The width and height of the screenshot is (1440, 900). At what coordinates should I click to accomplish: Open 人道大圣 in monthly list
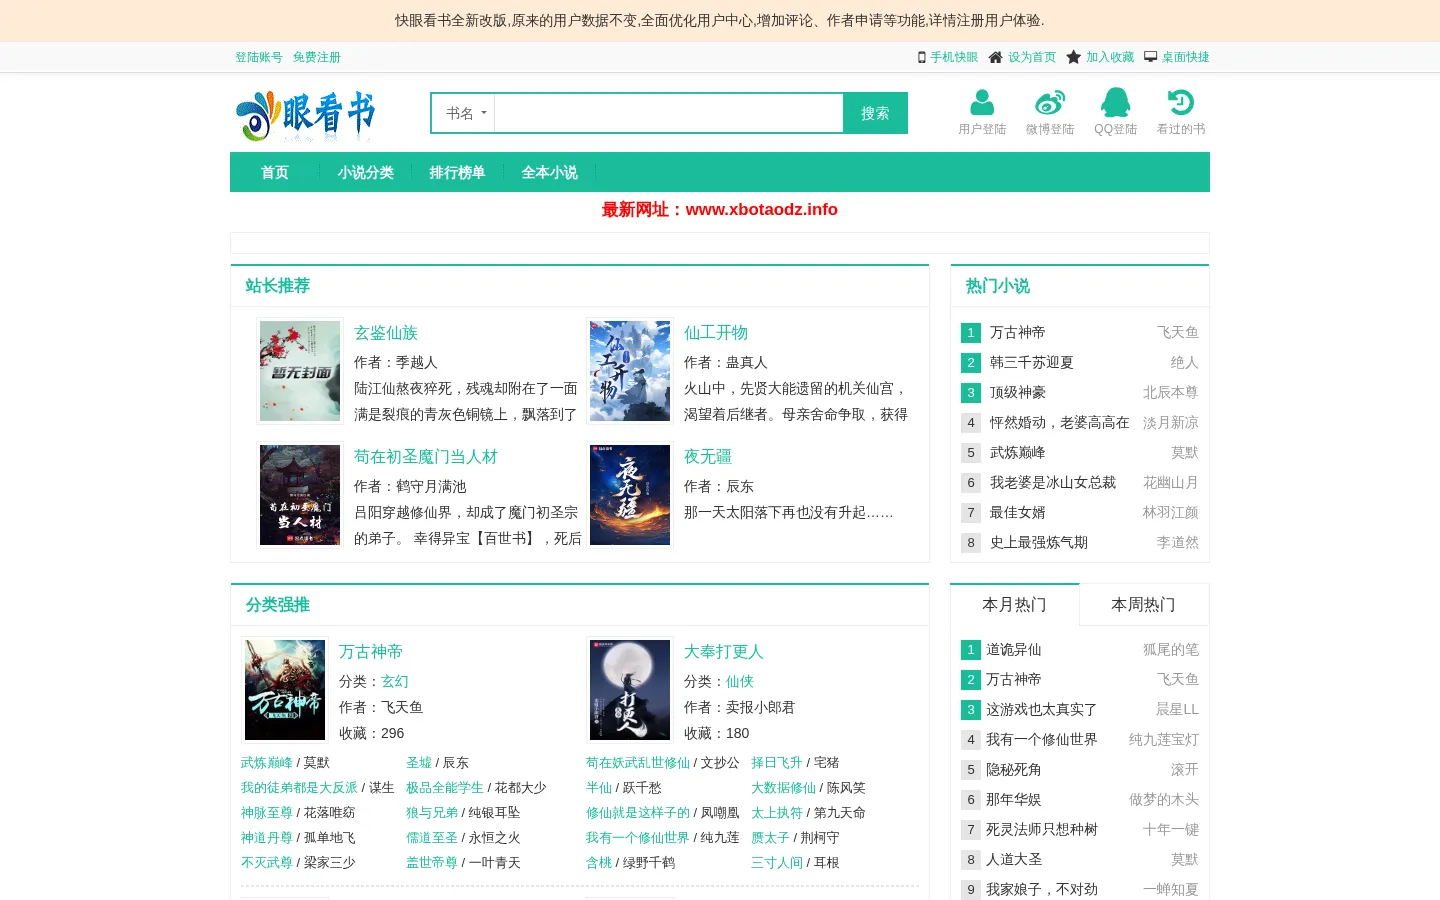coord(1014,859)
